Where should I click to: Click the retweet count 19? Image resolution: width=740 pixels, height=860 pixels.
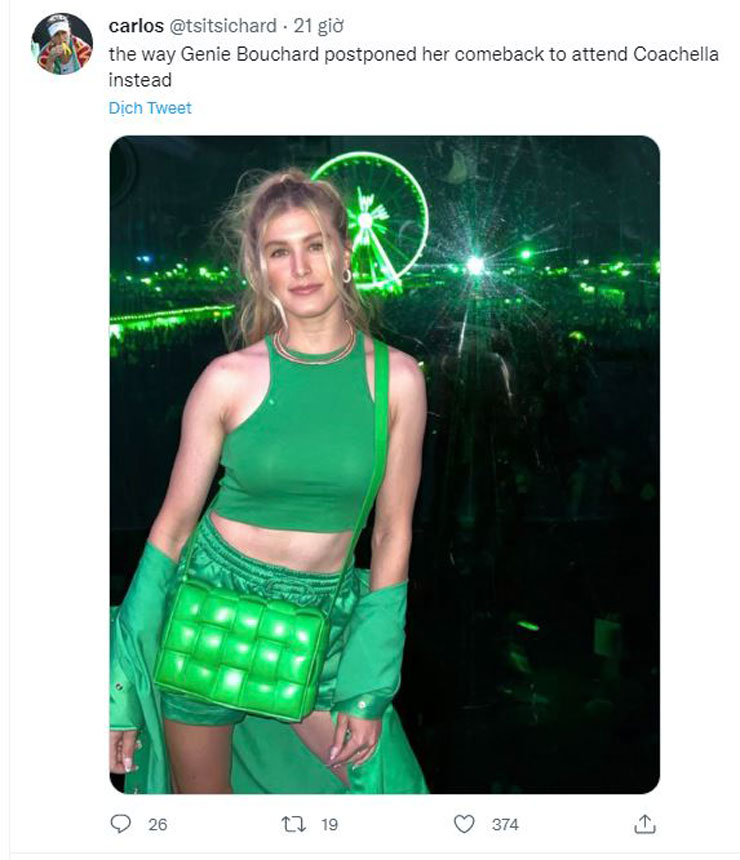[x=330, y=825]
